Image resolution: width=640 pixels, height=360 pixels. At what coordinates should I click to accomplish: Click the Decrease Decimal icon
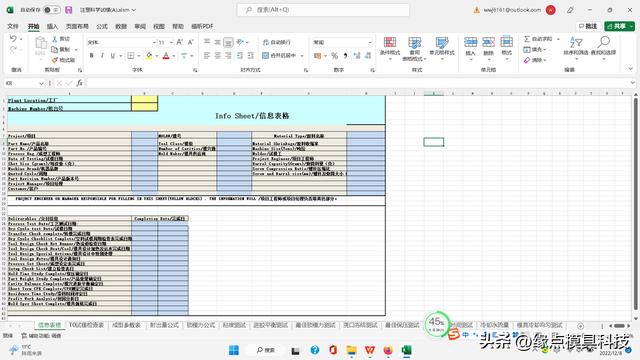tap(368, 56)
